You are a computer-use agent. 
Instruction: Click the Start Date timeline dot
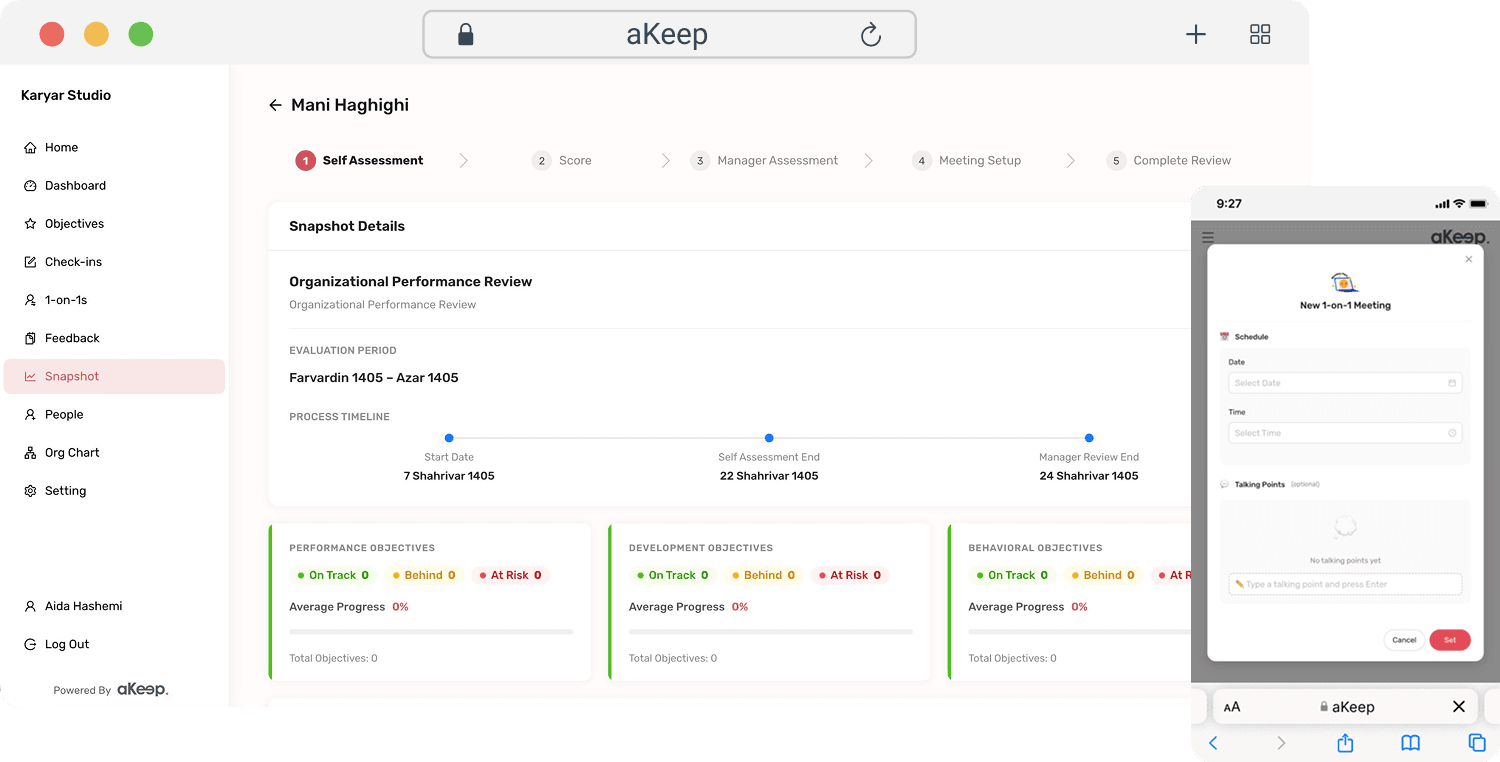(449, 438)
